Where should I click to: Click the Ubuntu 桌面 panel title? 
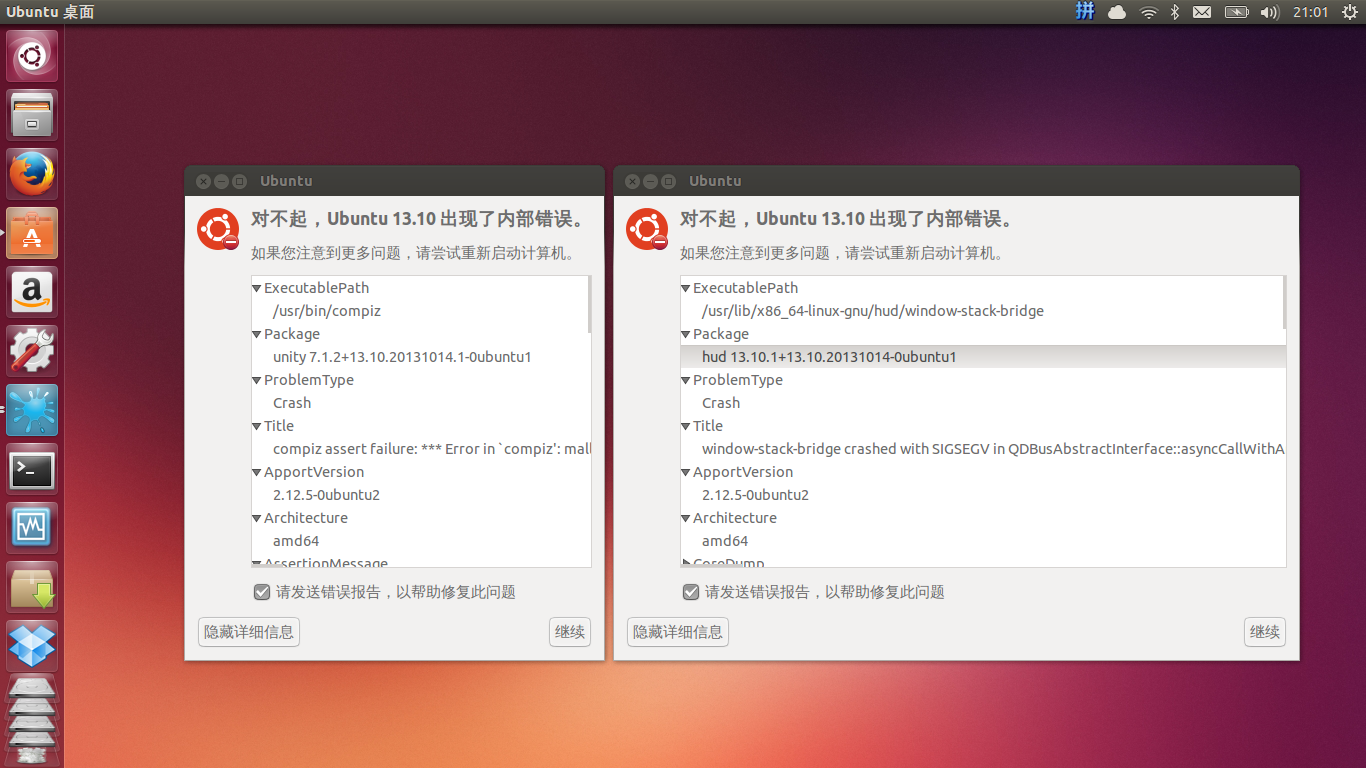(51, 12)
